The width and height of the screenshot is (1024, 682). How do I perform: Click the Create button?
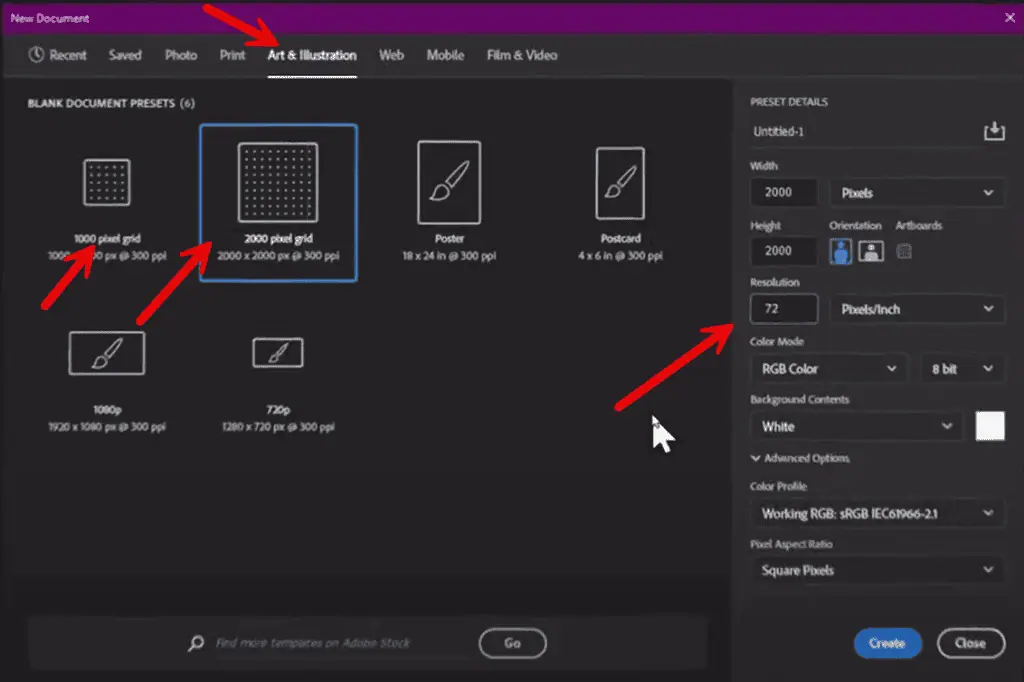point(887,643)
